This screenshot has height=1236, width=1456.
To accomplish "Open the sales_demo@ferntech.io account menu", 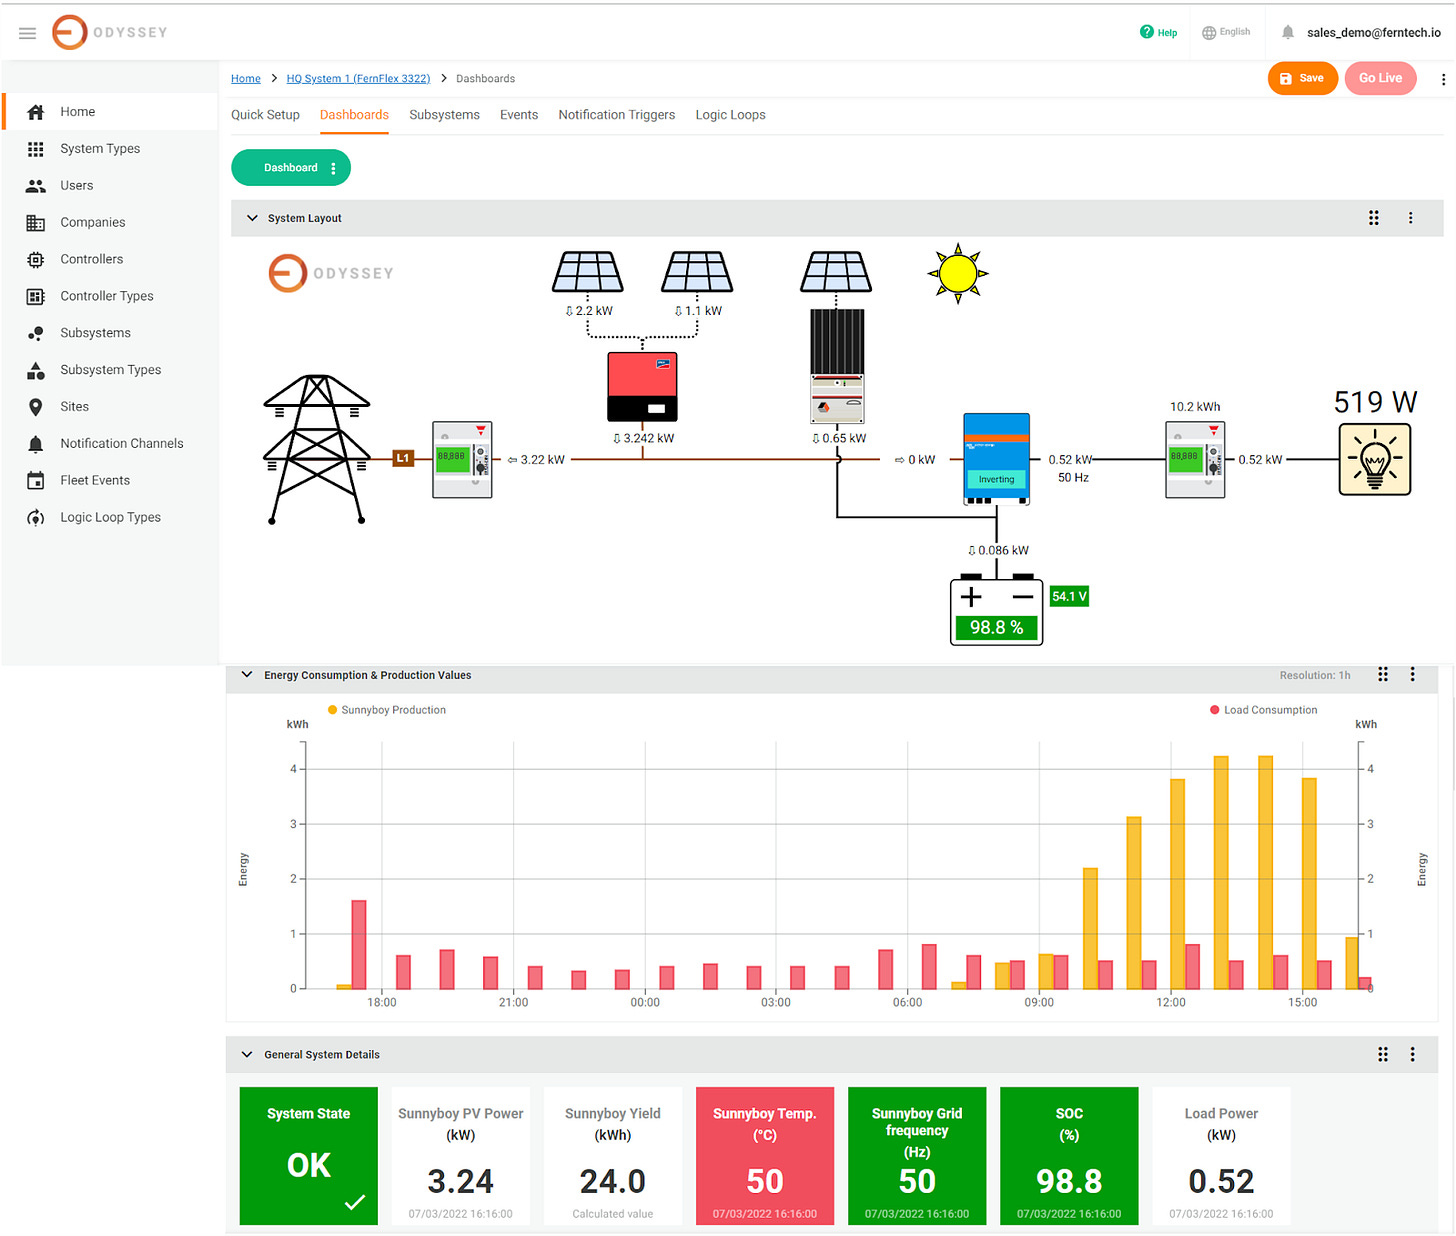I will click(1373, 33).
